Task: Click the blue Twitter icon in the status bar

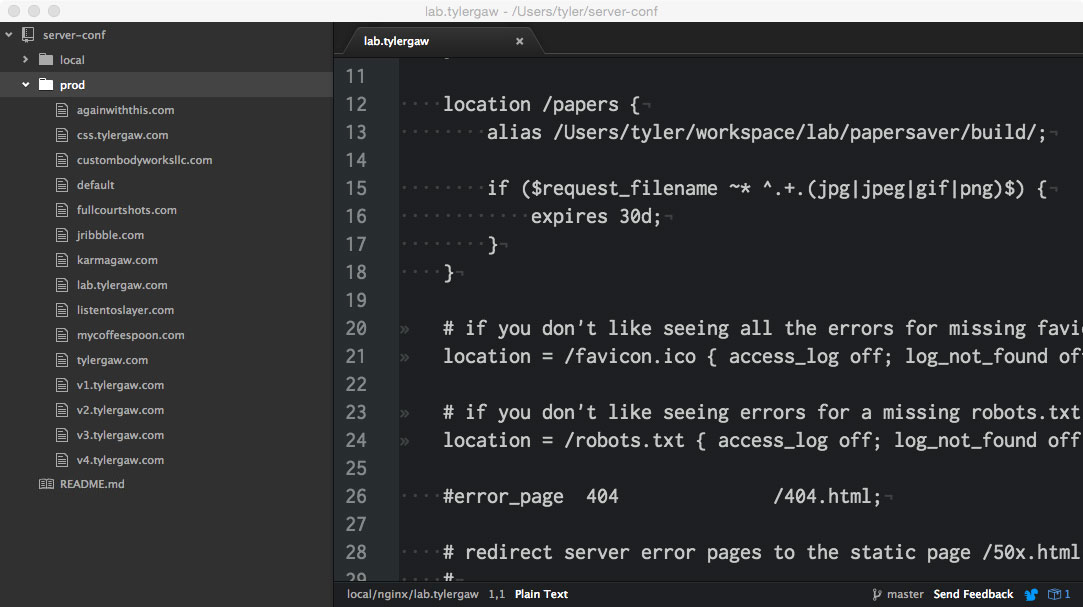Action: (x=1031, y=593)
